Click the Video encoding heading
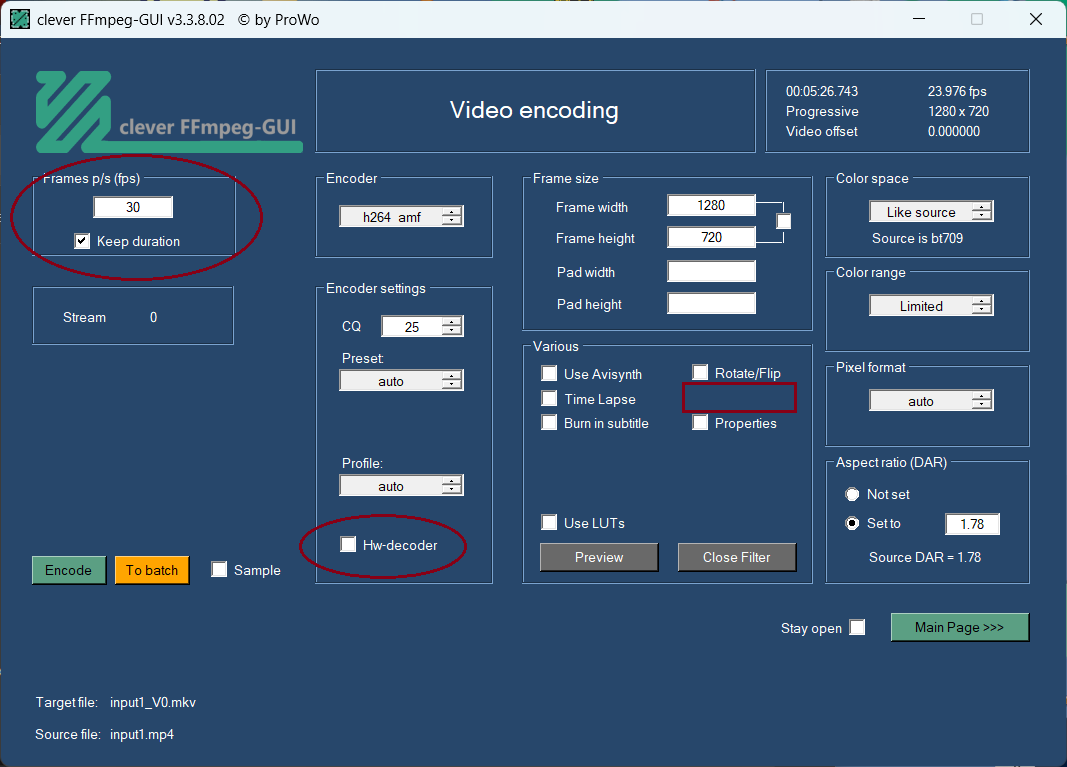Viewport: 1067px width, 767px height. click(x=534, y=110)
